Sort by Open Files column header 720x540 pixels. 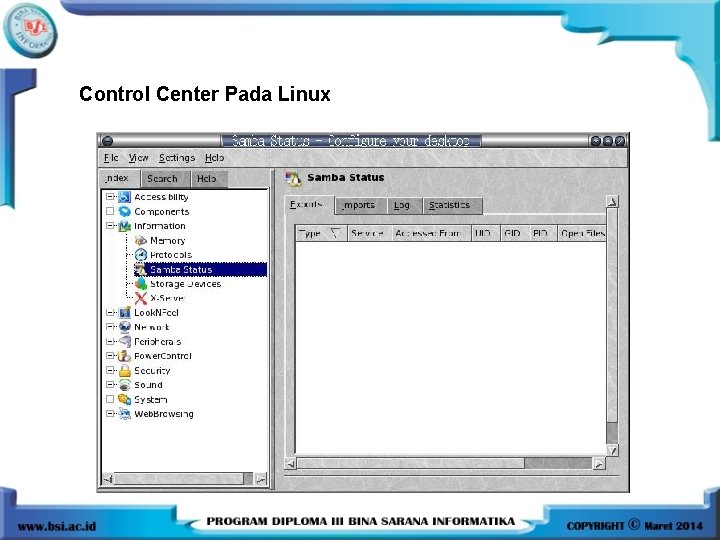click(x=582, y=233)
